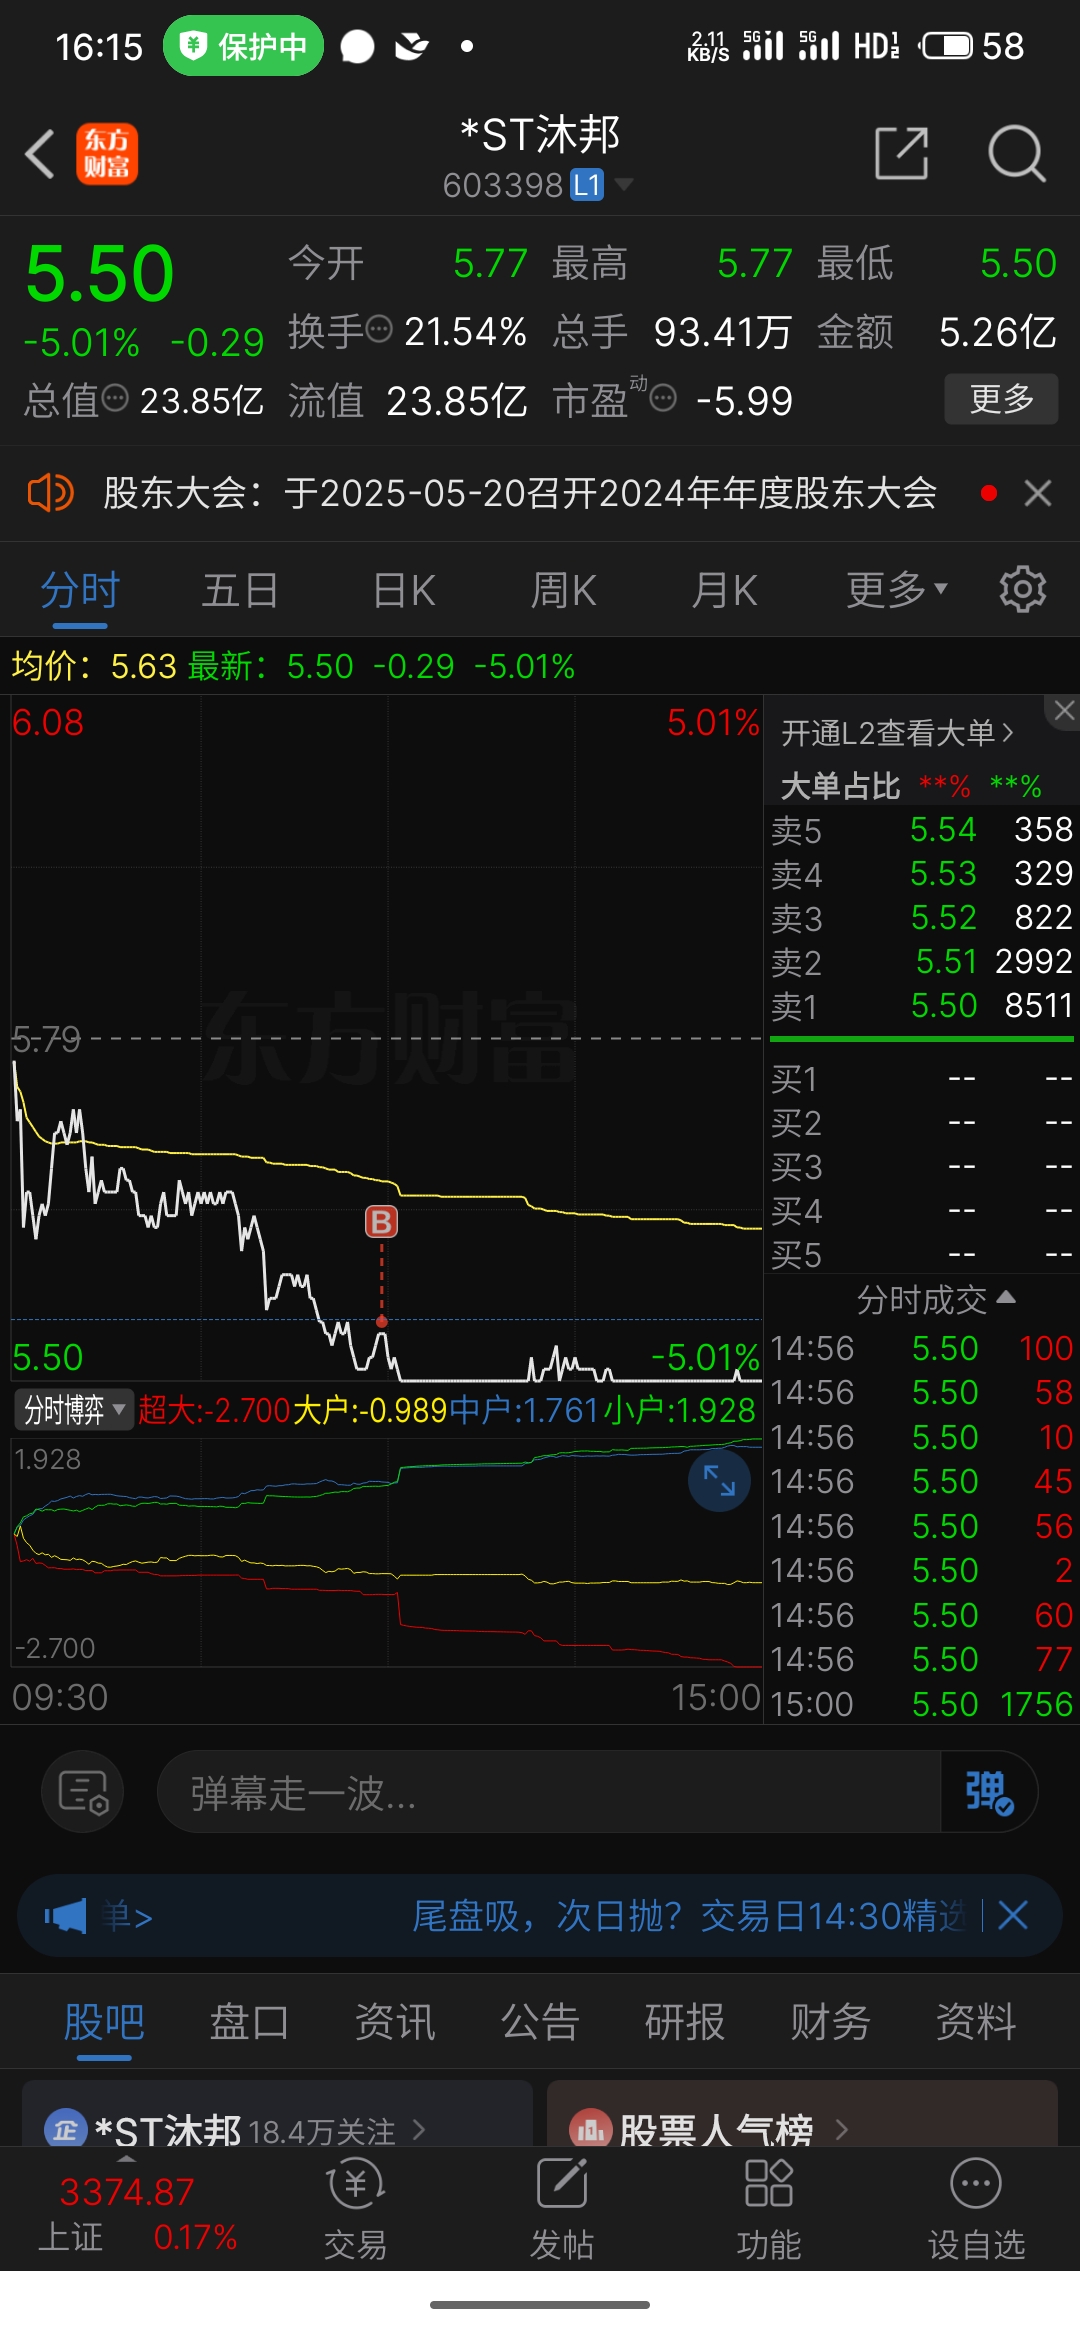This screenshot has height=2340, width=1080.
Task: Share the stock page via export icon
Action: pos(902,153)
